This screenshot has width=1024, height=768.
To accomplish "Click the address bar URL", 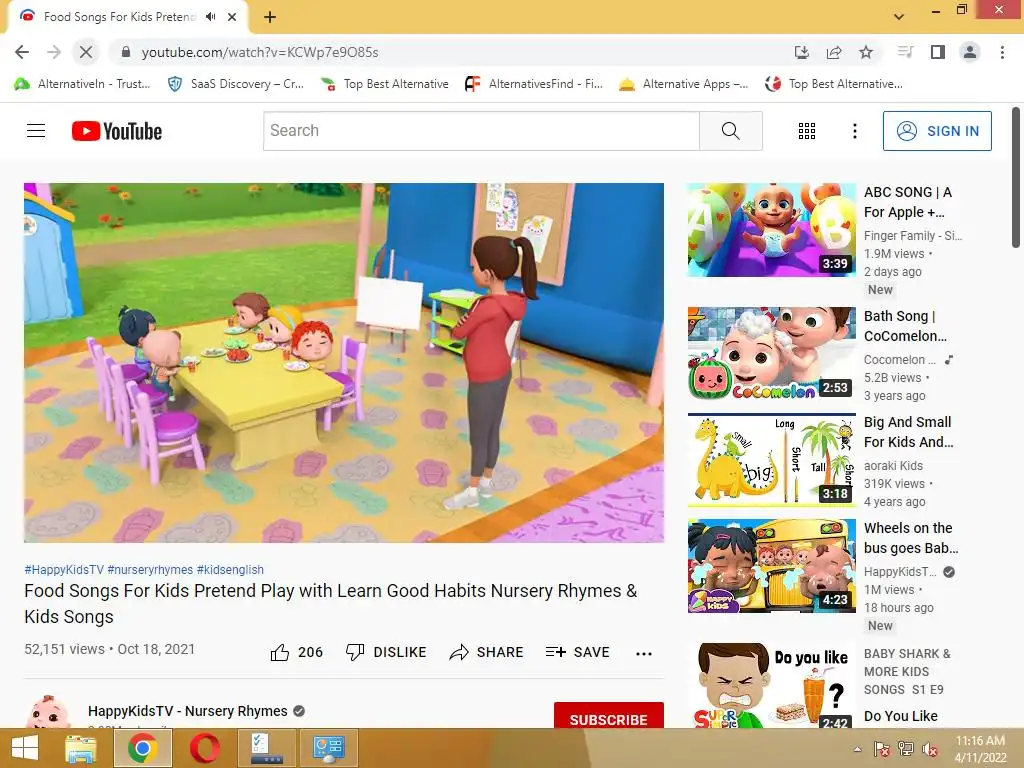I will [x=260, y=52].
